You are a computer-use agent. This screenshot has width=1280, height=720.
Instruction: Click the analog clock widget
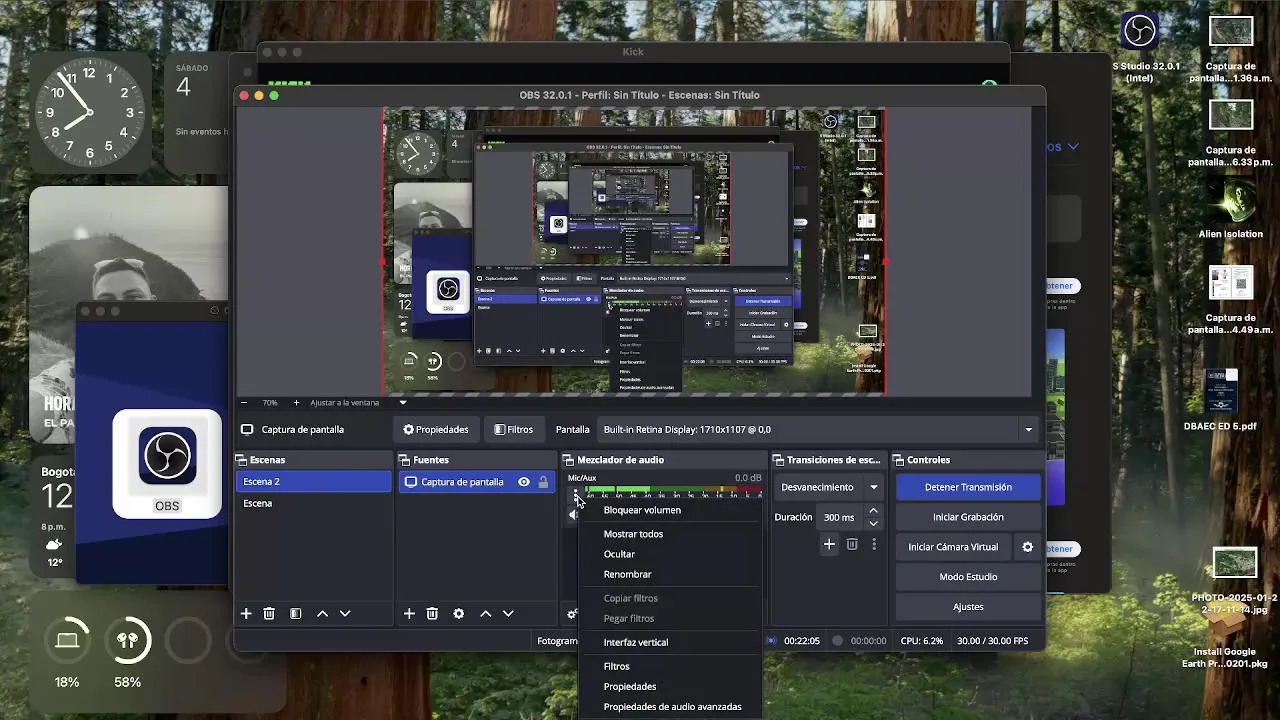point(90,112)
